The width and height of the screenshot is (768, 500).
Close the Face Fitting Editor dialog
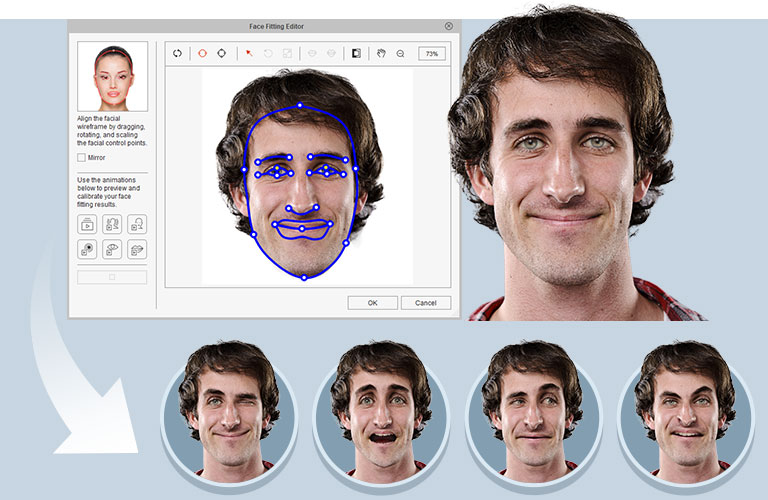[x=448, y=26]
